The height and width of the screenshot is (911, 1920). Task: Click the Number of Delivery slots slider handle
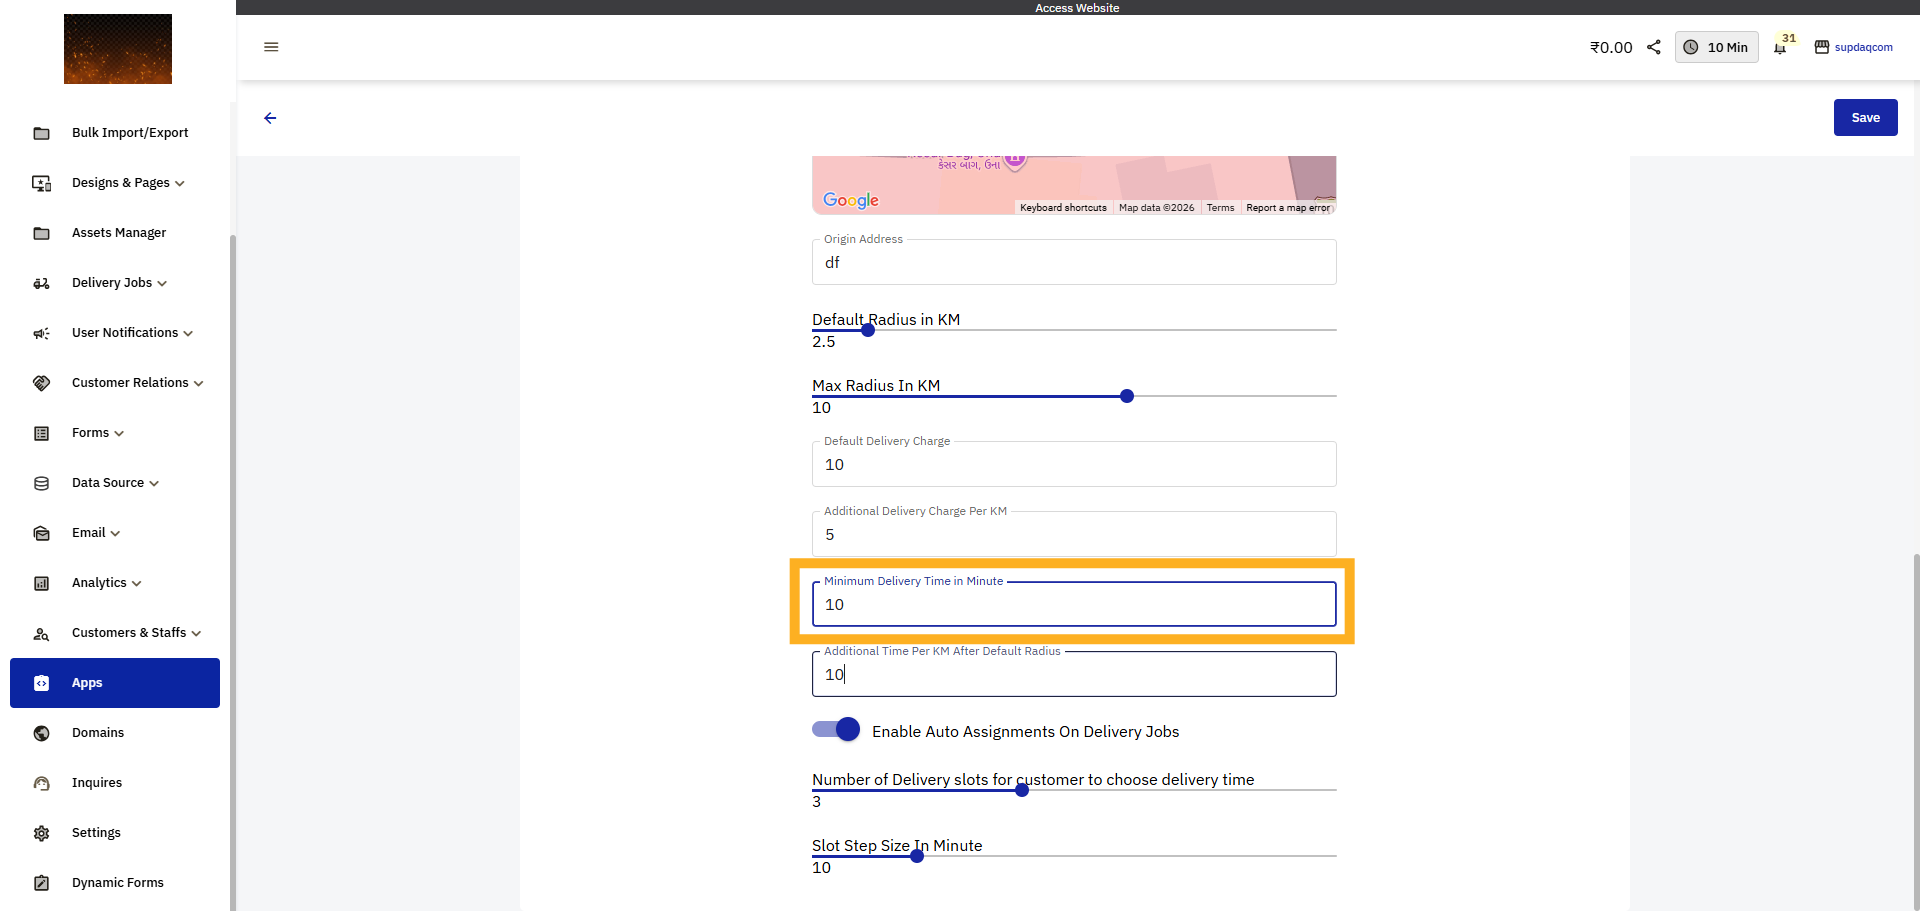tap(1022, 790)
